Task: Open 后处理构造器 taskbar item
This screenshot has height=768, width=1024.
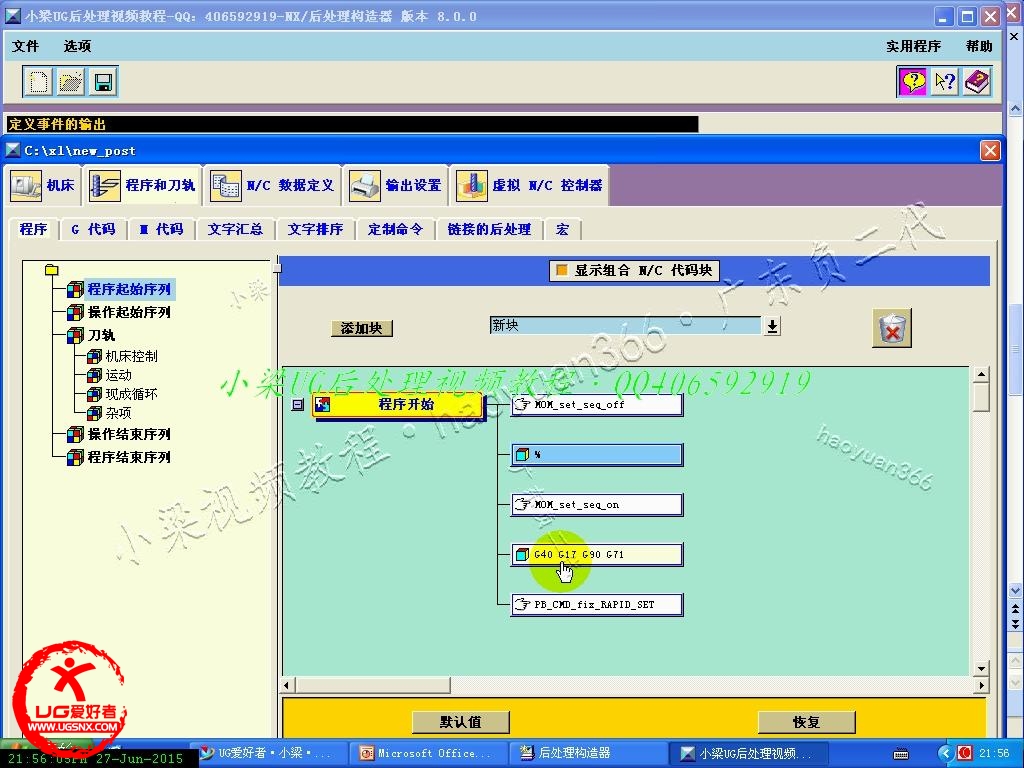Action: click(588, 753)
